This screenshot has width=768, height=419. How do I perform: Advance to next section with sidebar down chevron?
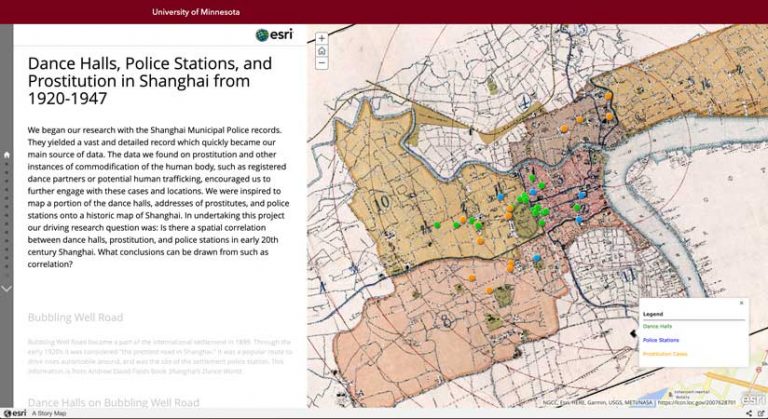6,289
